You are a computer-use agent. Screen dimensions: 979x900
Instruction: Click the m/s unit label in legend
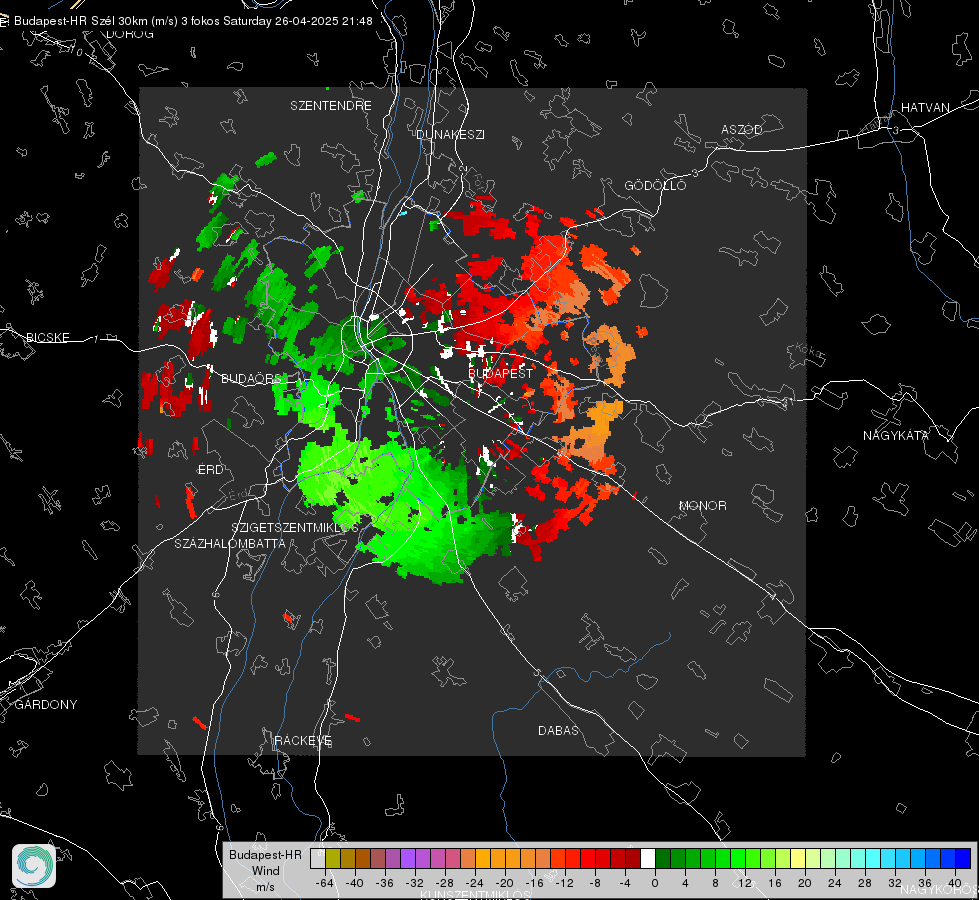coord(265,887)
